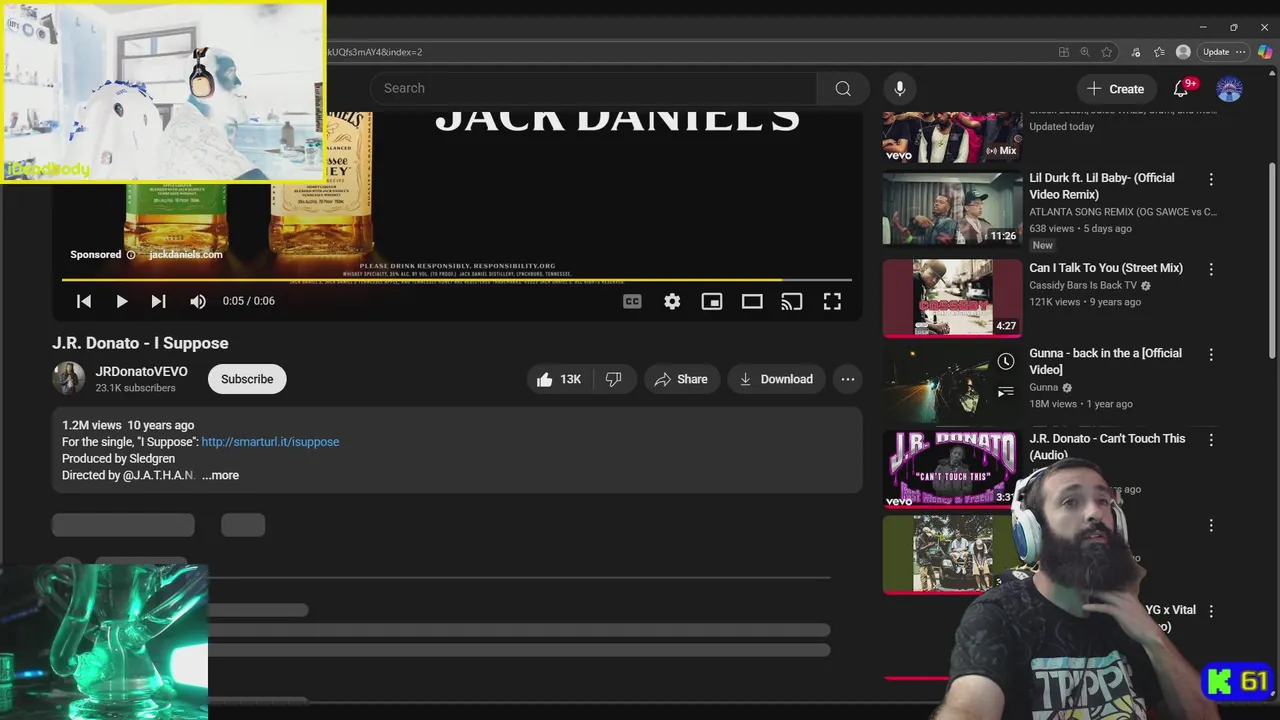
Task: Click the page vertical scrollbar
Action: (1272, 260)
